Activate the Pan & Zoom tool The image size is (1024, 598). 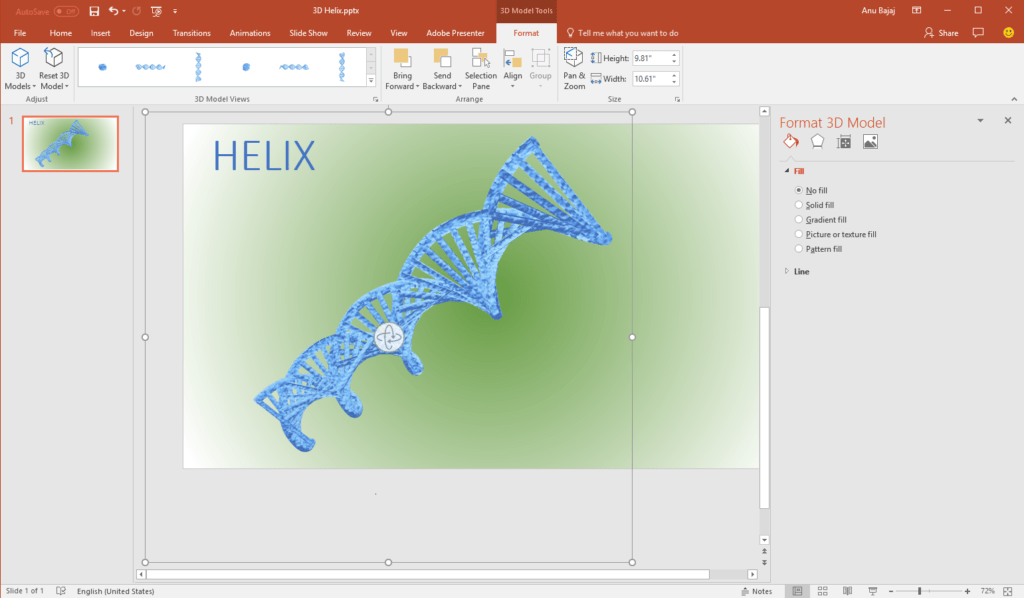pos(574,69)
